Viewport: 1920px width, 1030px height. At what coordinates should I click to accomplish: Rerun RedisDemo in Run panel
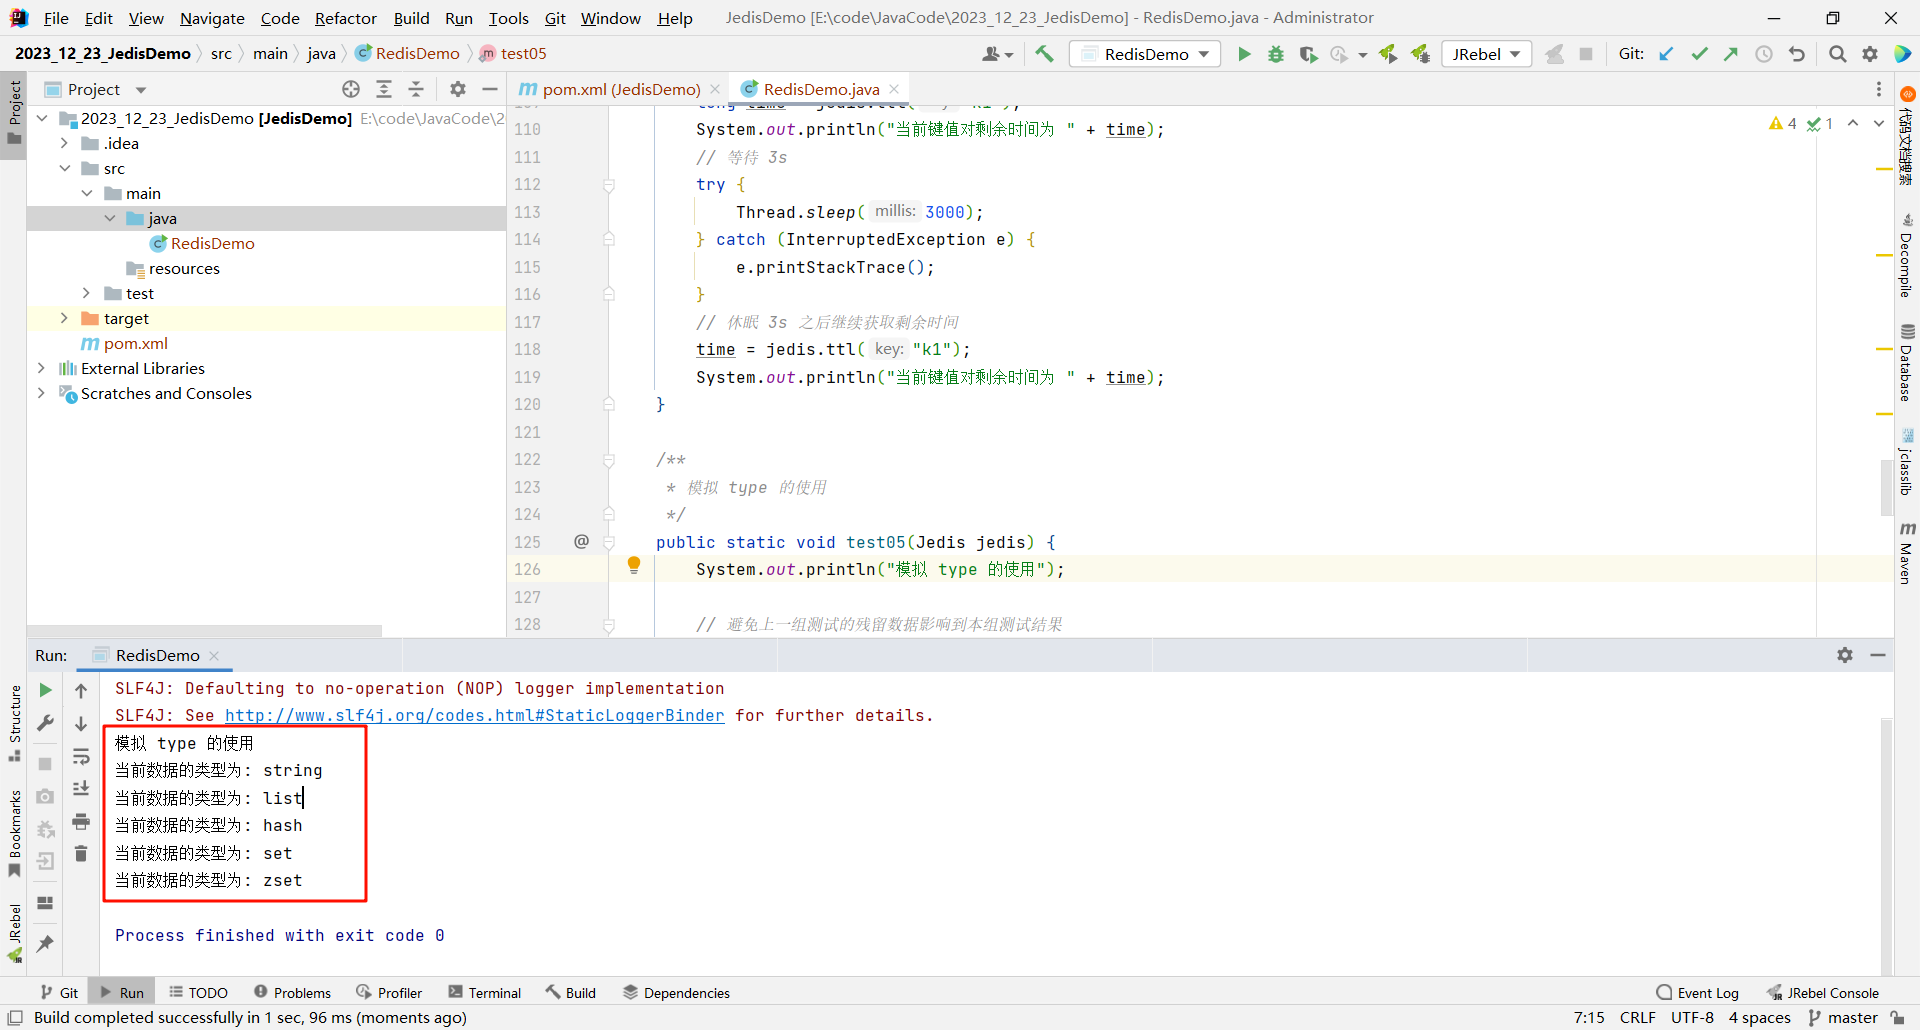45,690
